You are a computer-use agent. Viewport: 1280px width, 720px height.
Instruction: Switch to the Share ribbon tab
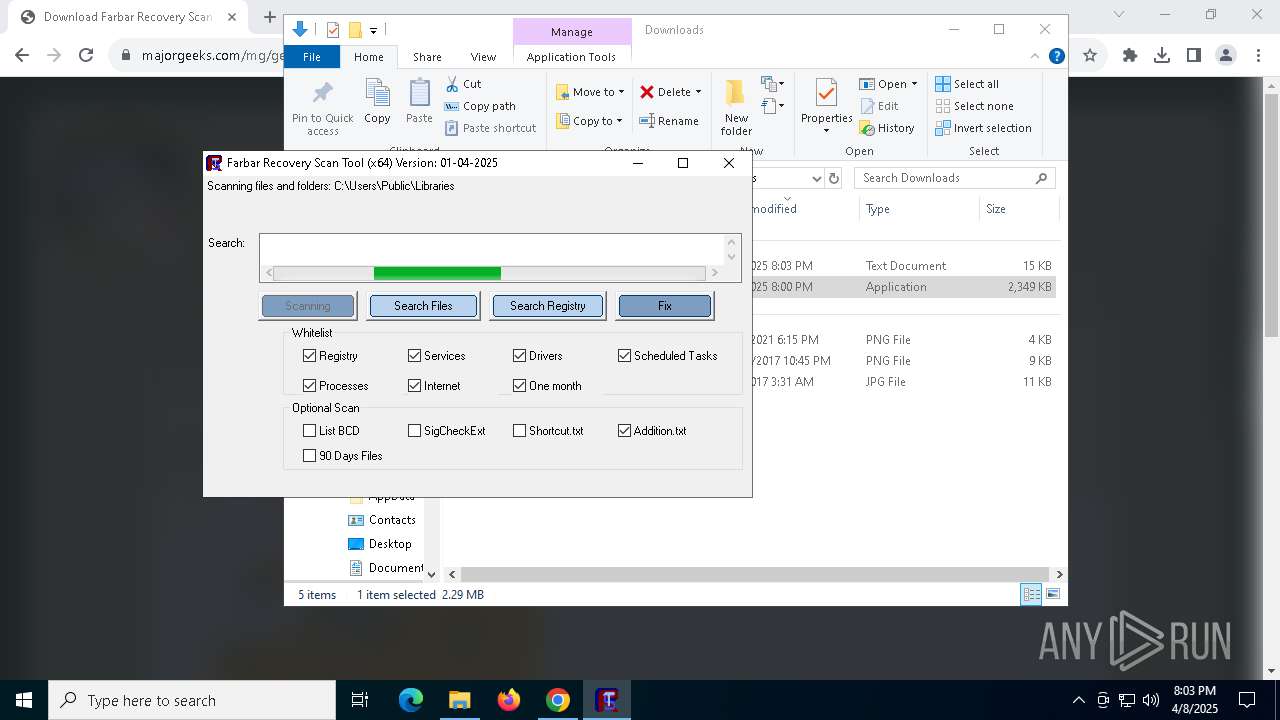(x=427, y=57)
